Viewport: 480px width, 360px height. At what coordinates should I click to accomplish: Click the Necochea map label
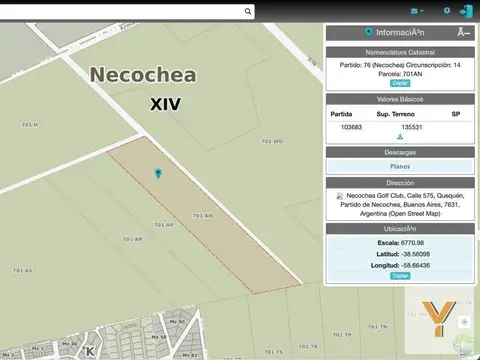pos(143,75)
